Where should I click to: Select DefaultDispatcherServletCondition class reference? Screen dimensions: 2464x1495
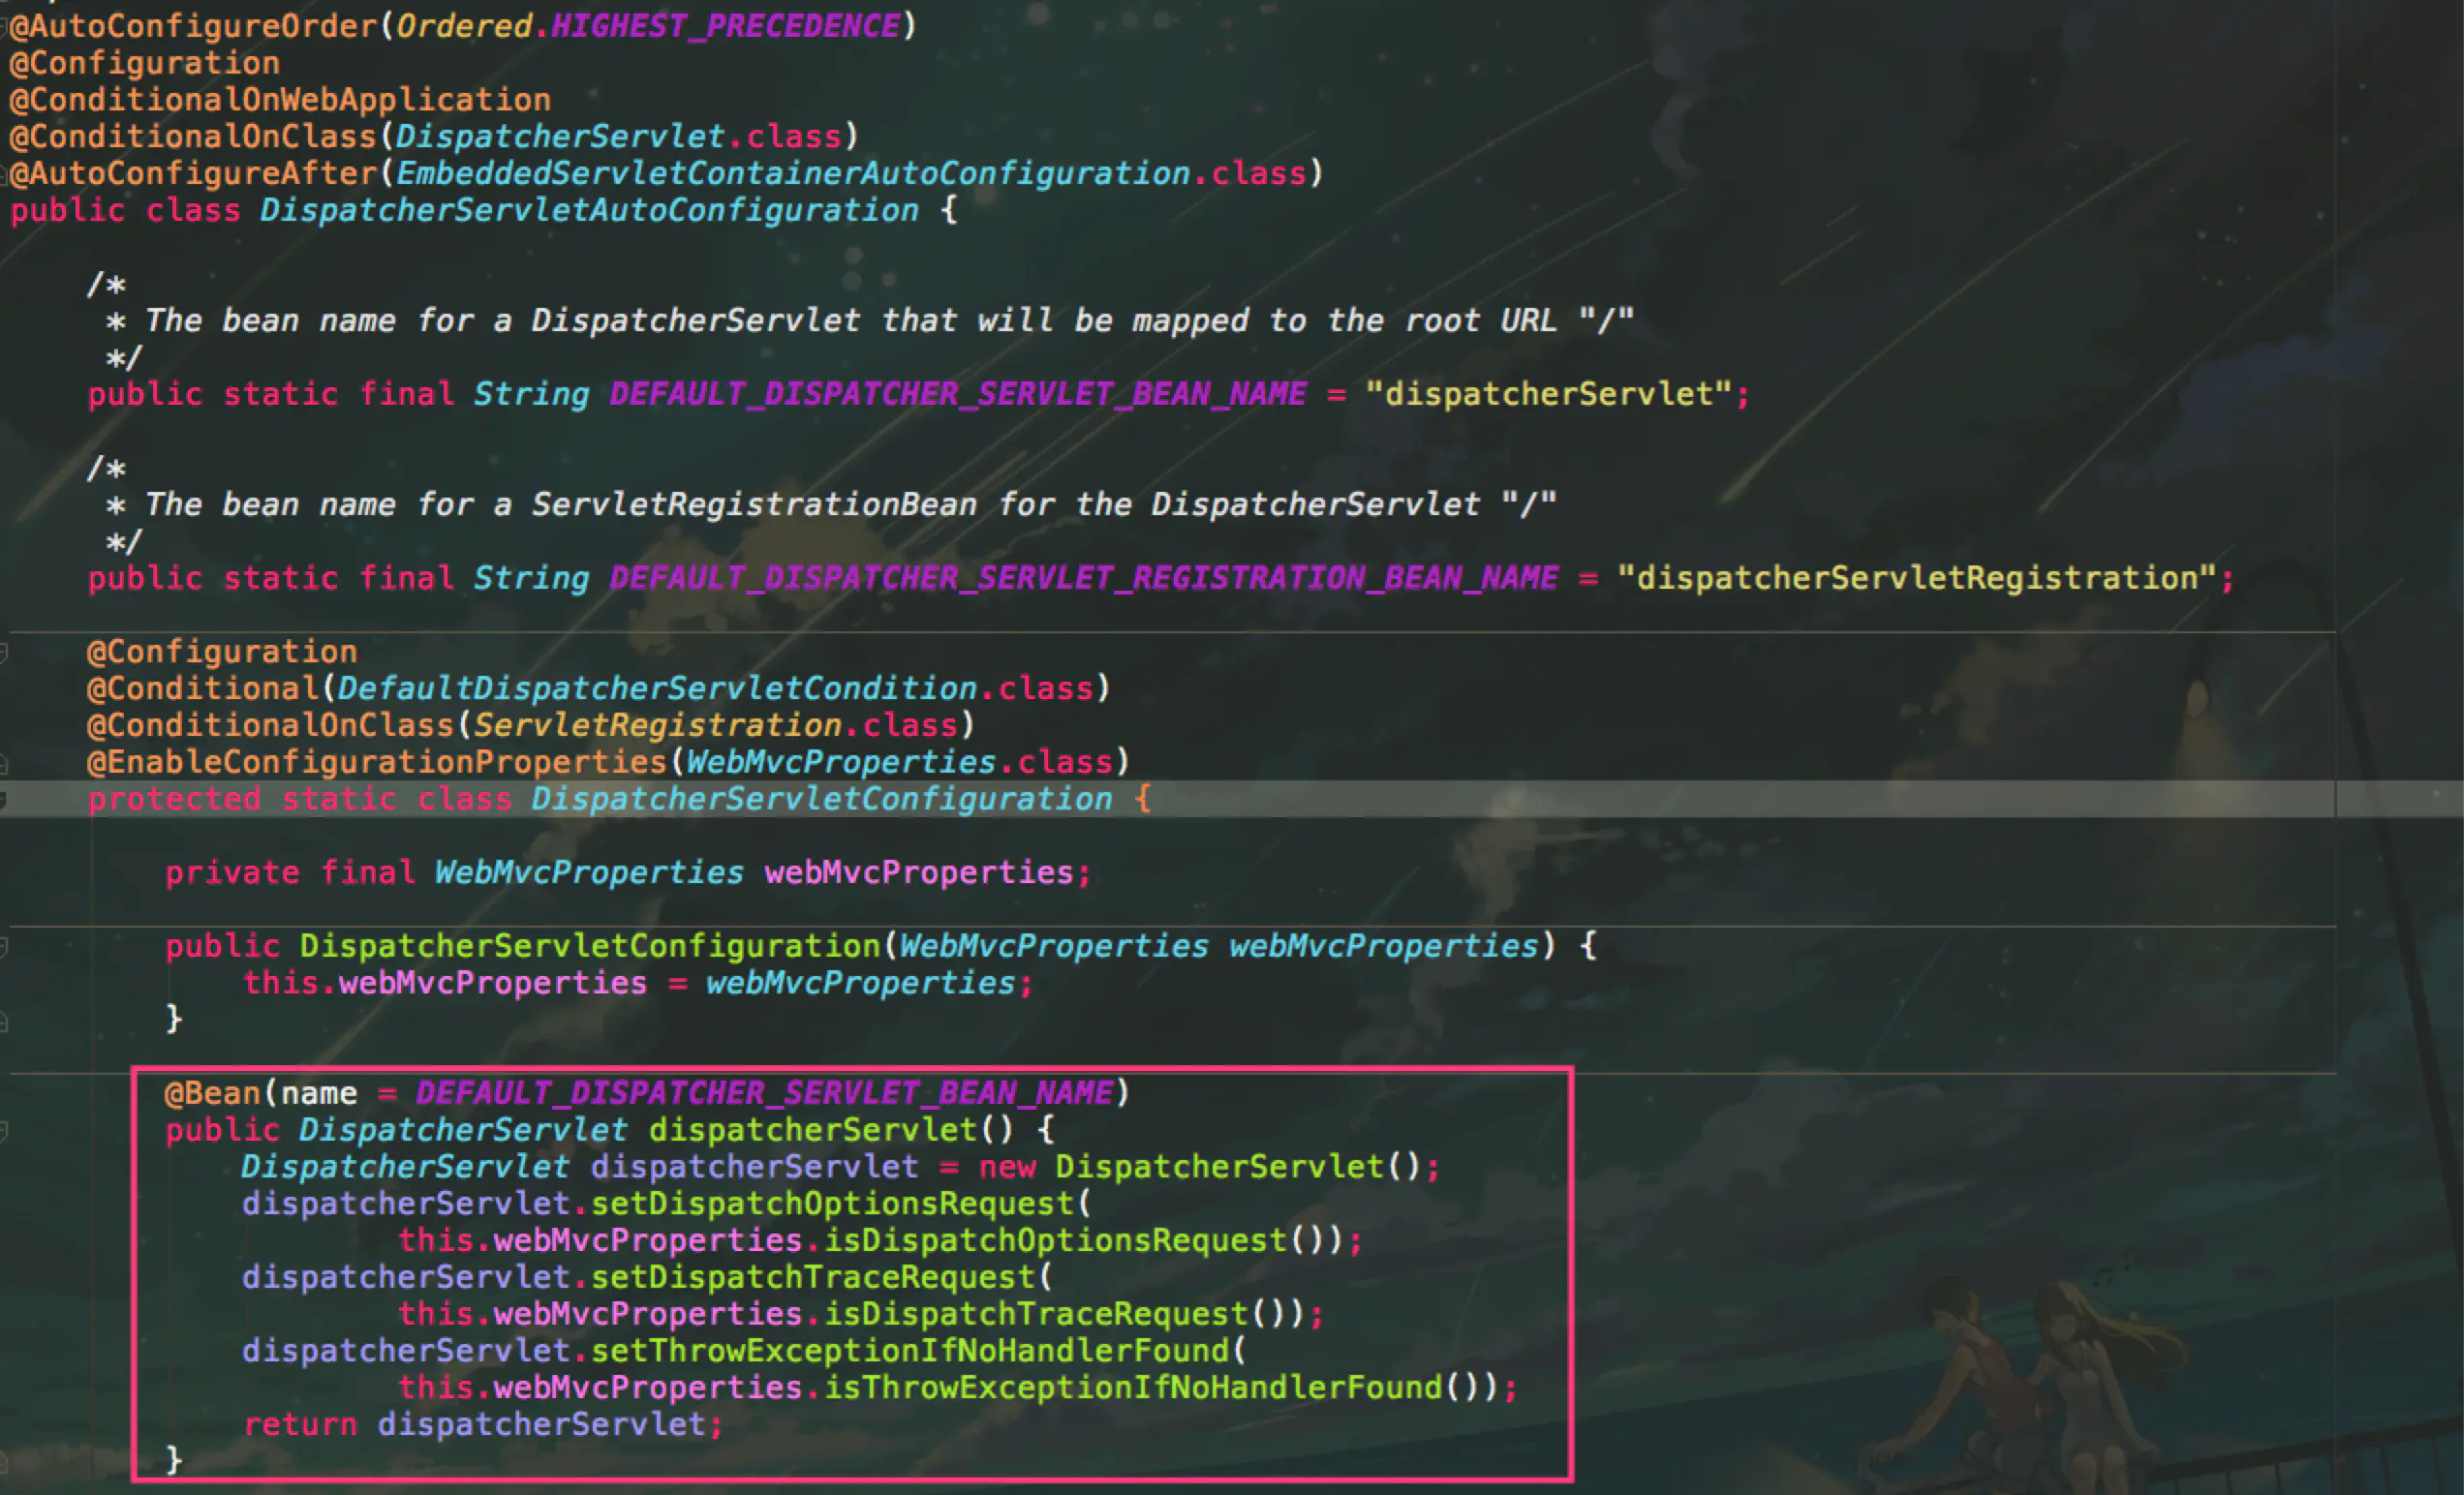(657, 689)
